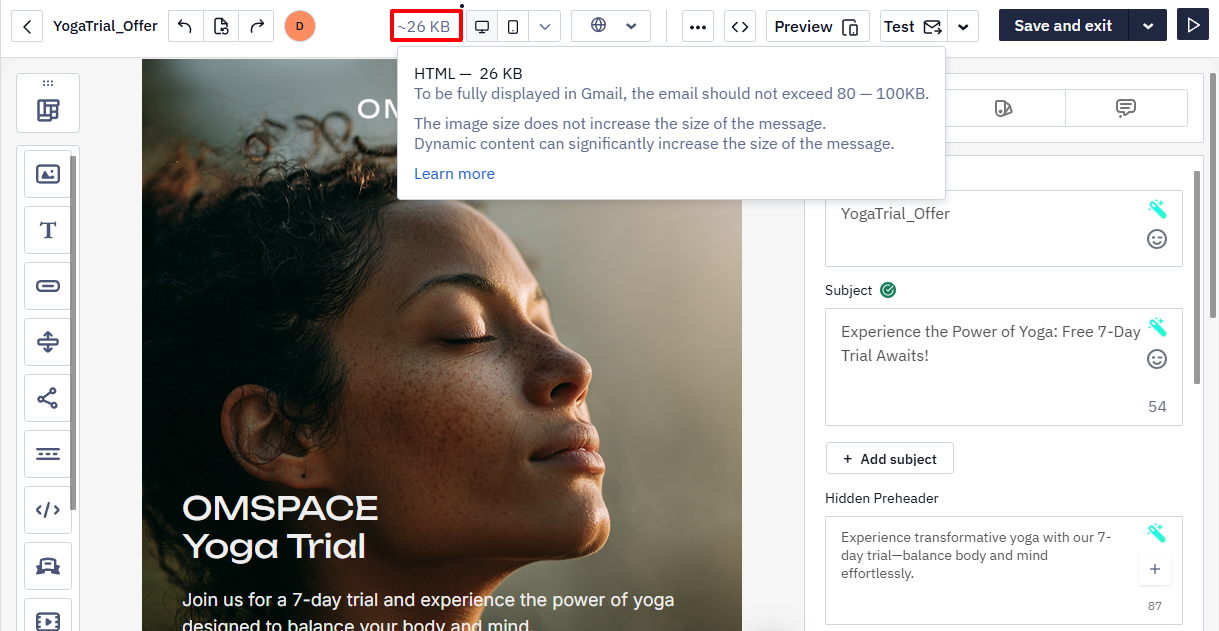This screenshot has width=1219, height=631.
Task: Undo the last change
Action: (x=185, y=26)
